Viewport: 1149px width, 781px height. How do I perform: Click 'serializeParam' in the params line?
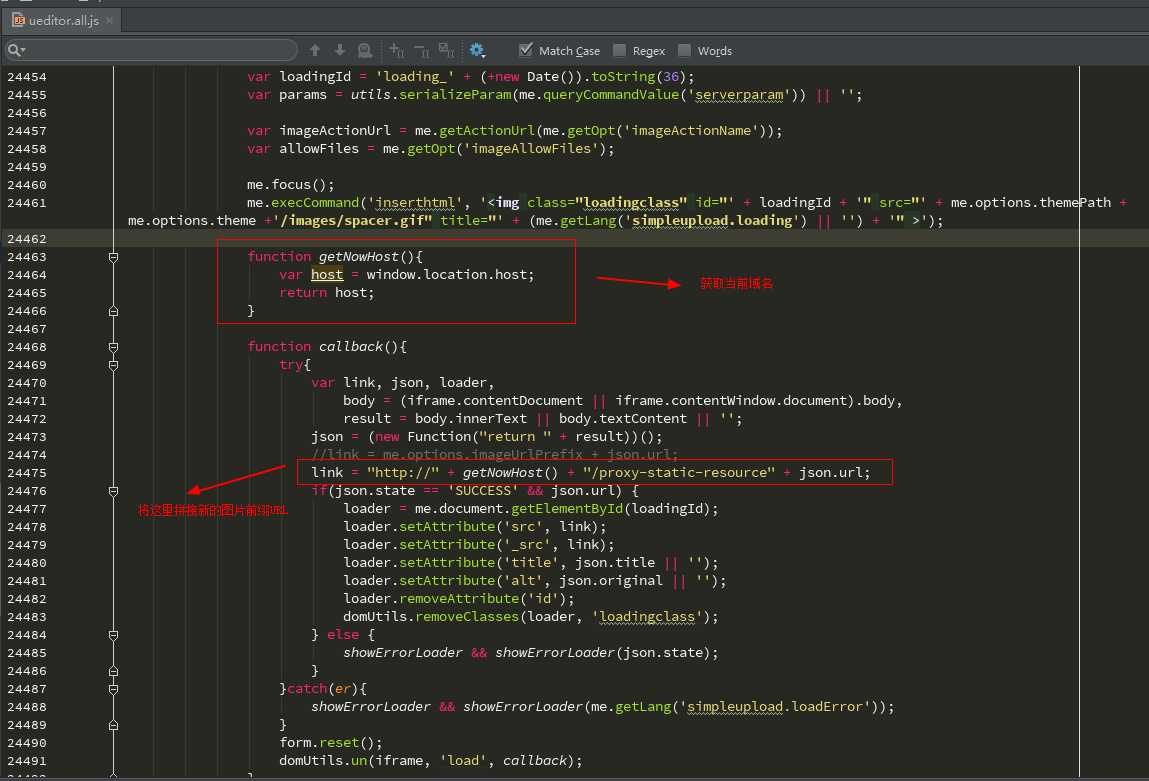(x=456, y=95)
